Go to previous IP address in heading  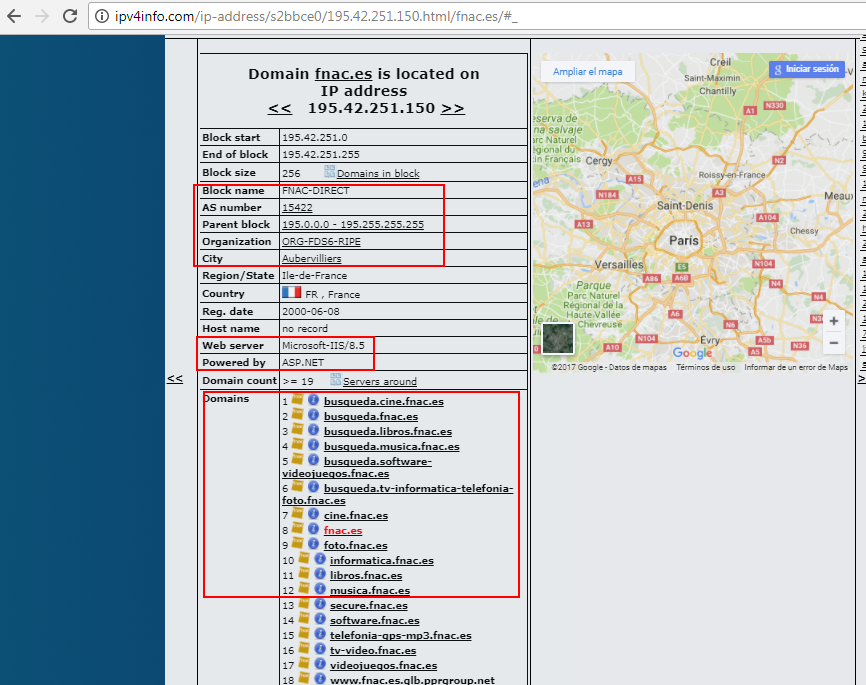click(x=280, y=108)
